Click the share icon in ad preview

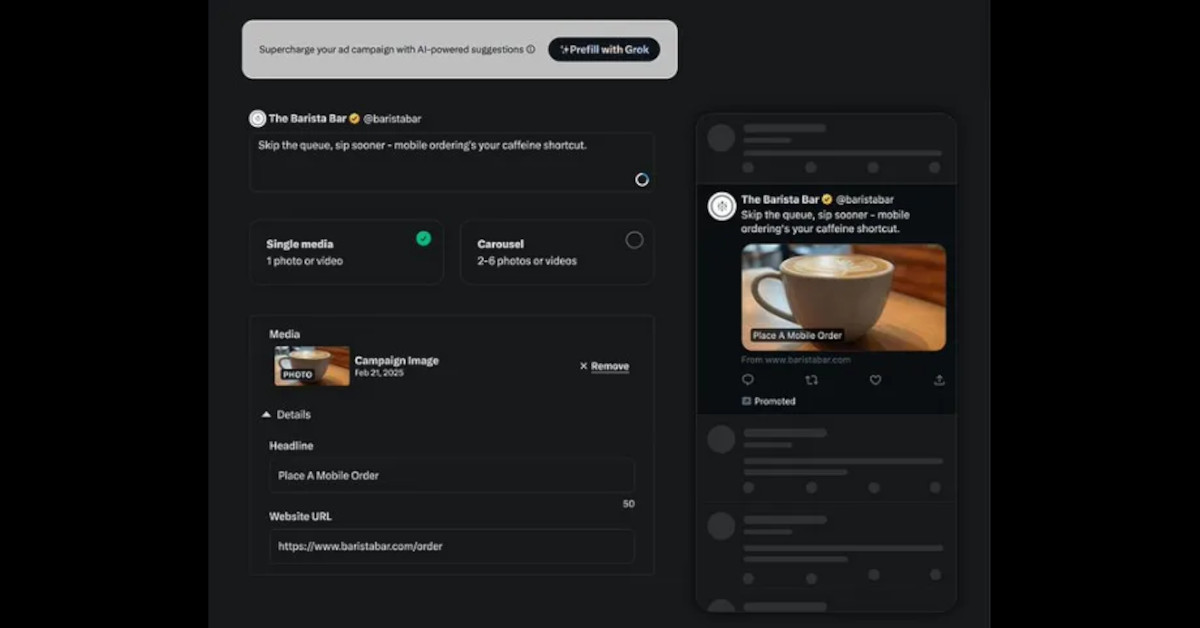coord(939,380)
